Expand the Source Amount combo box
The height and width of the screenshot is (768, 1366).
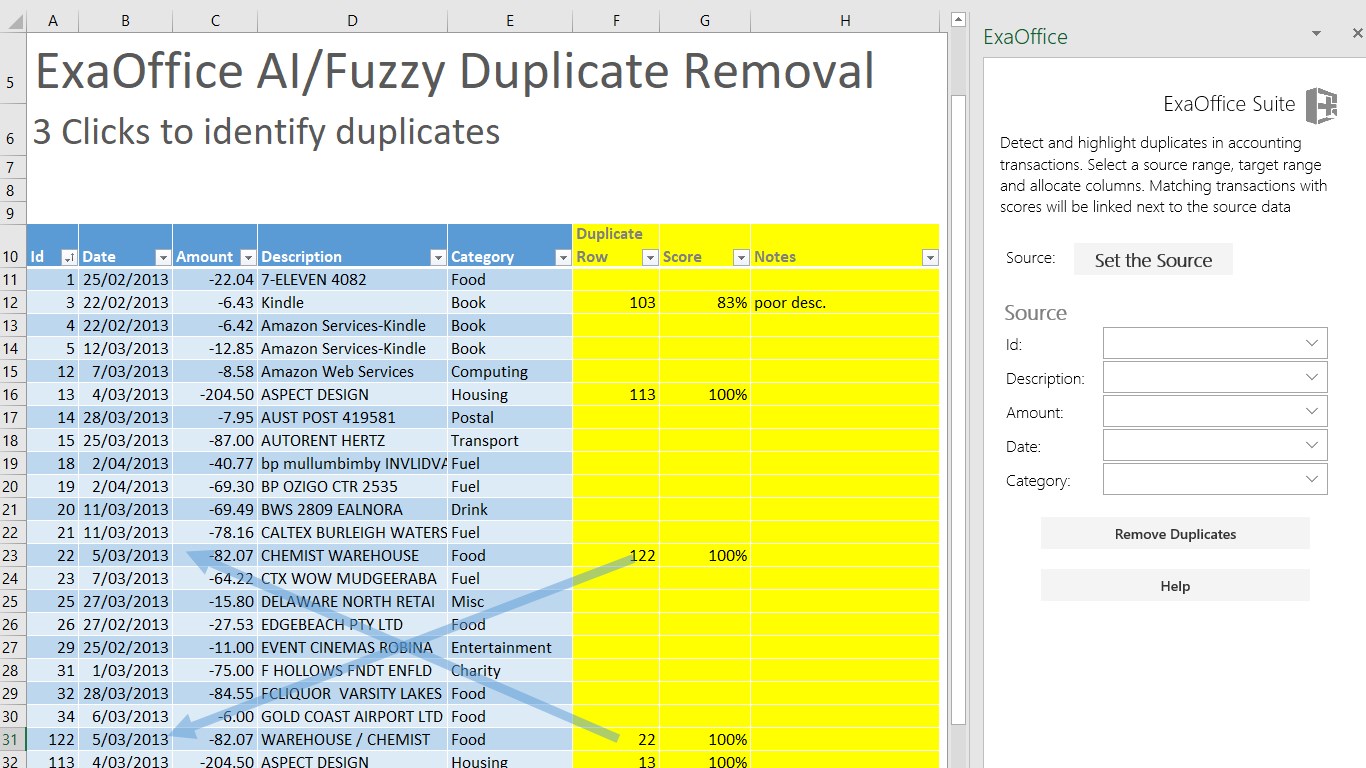1312,411
